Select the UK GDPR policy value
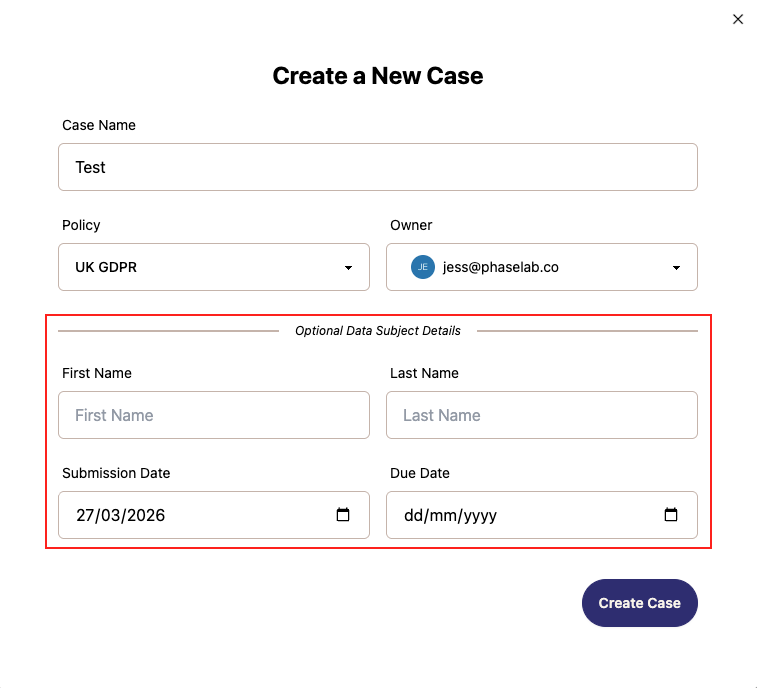The height and width of the screenshot is (688, 757). click(106, 267)
